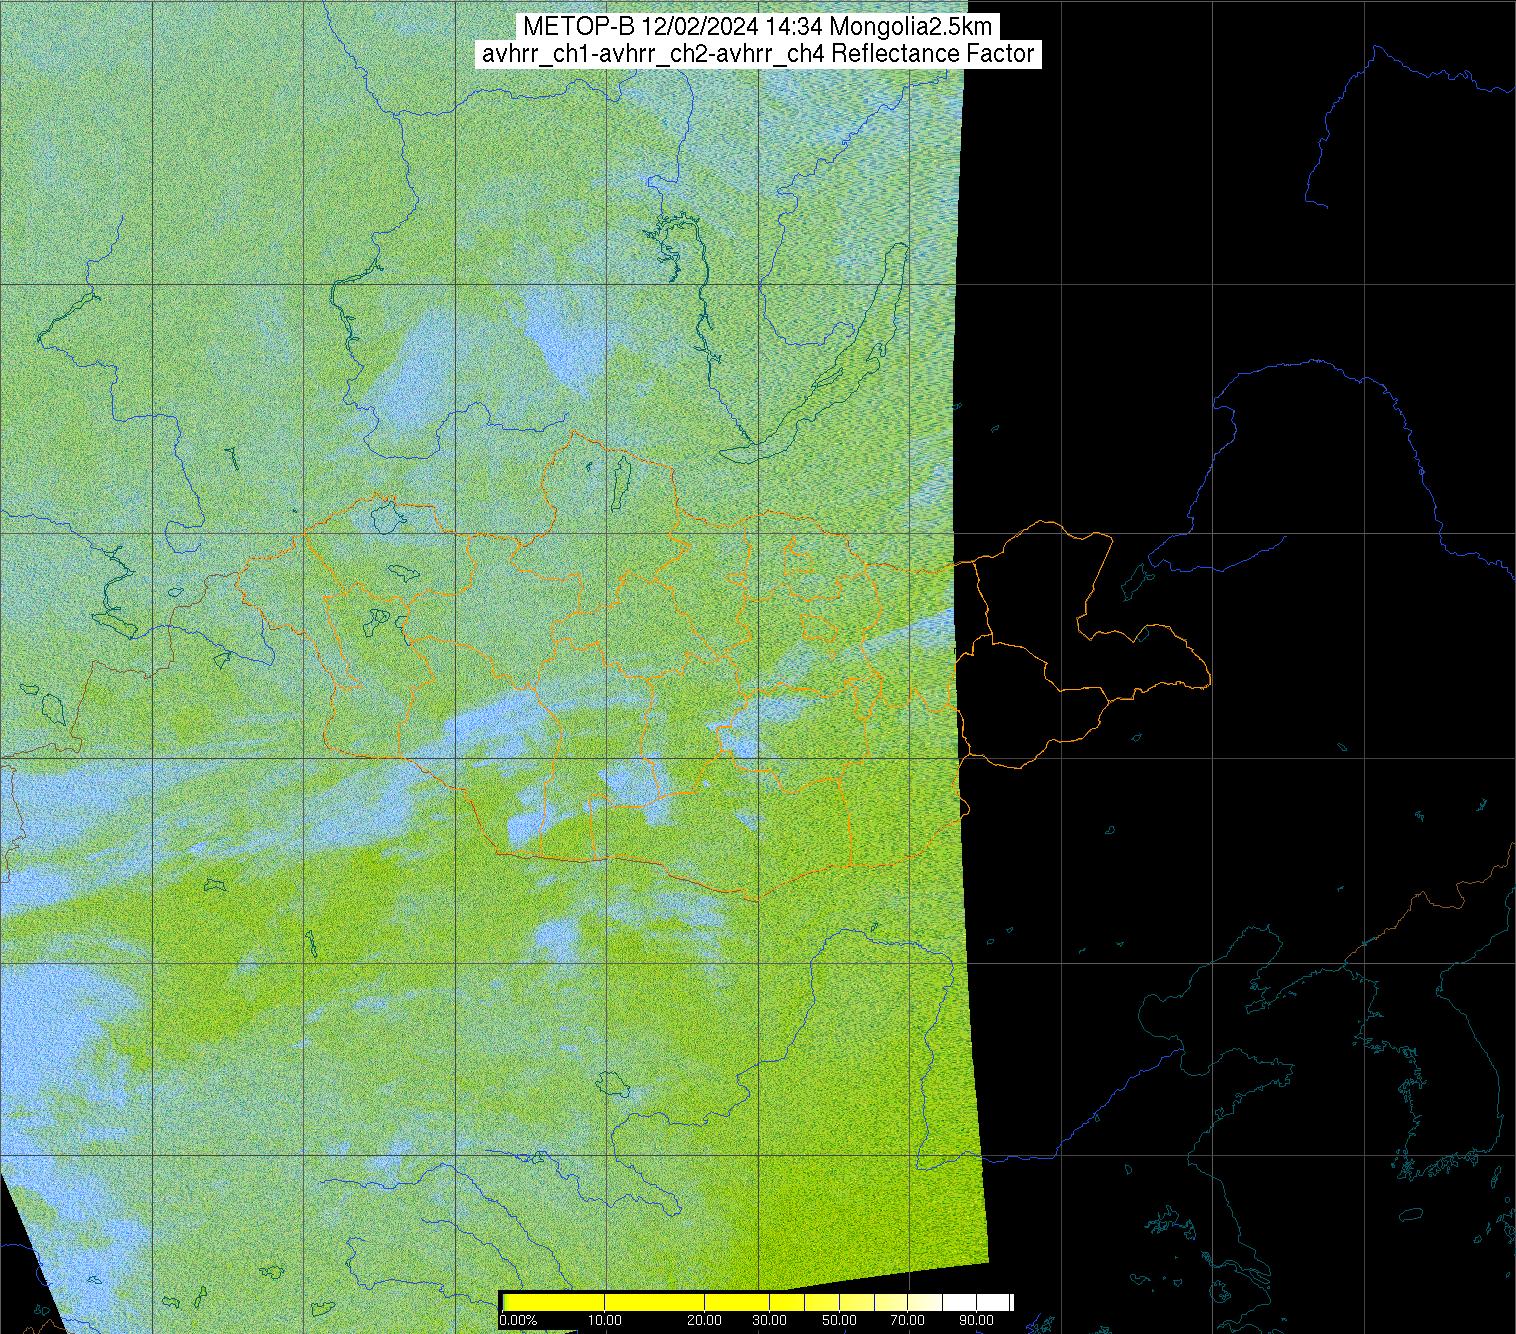Click the "20.00" color bar label
The image size is (1516, 1334).
[704, 1320]
